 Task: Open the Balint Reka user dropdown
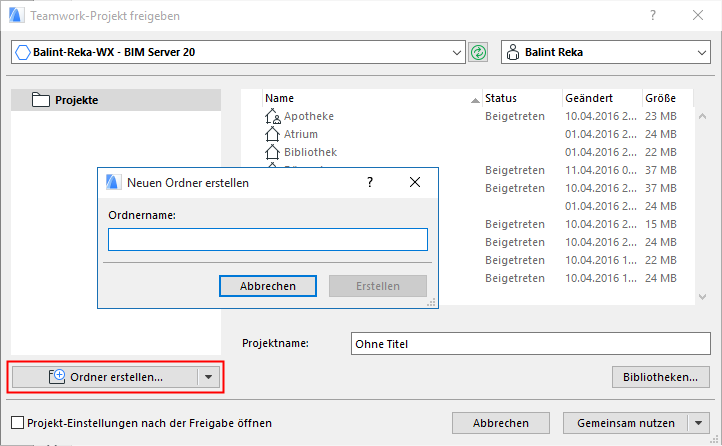699,52
